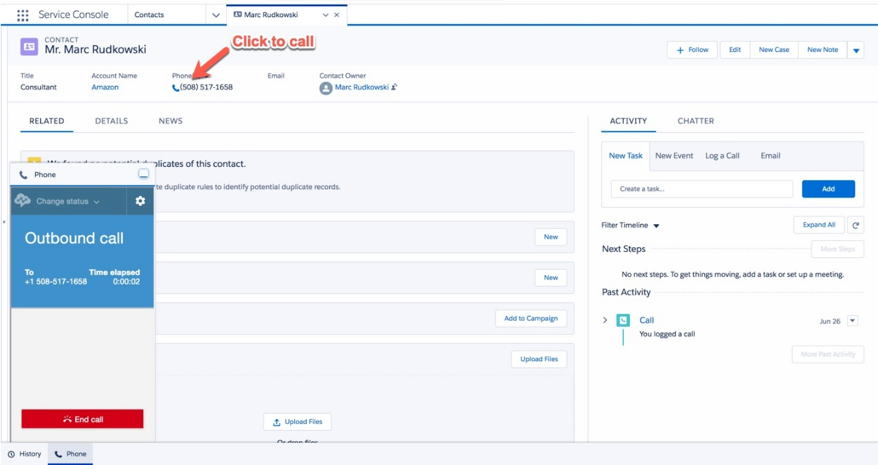This screenshot has width=878, height=465.
Task: Open the Contacts navigation dropdown
Action: 216,15
